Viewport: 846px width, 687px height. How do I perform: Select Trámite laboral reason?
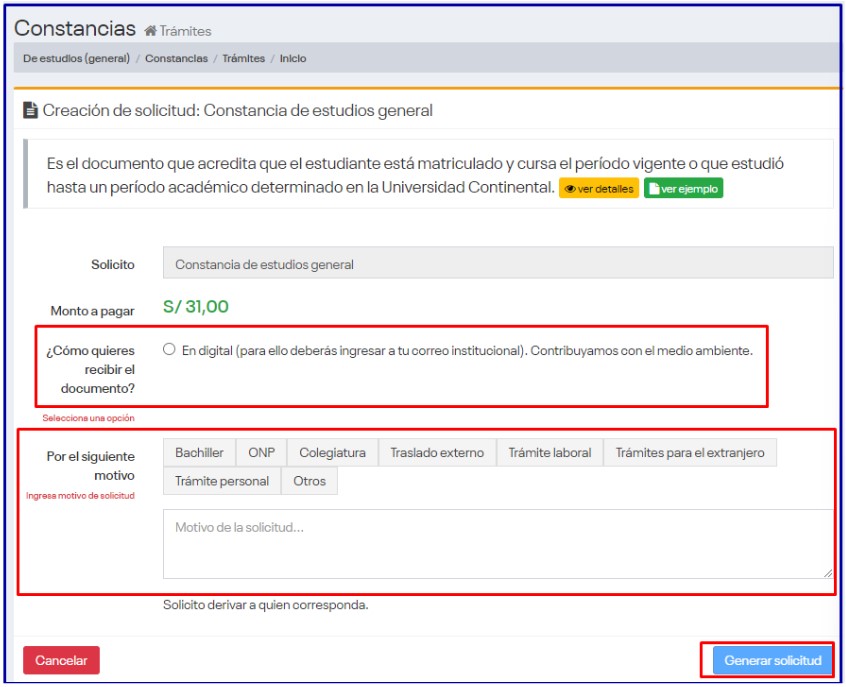(549, 453)
